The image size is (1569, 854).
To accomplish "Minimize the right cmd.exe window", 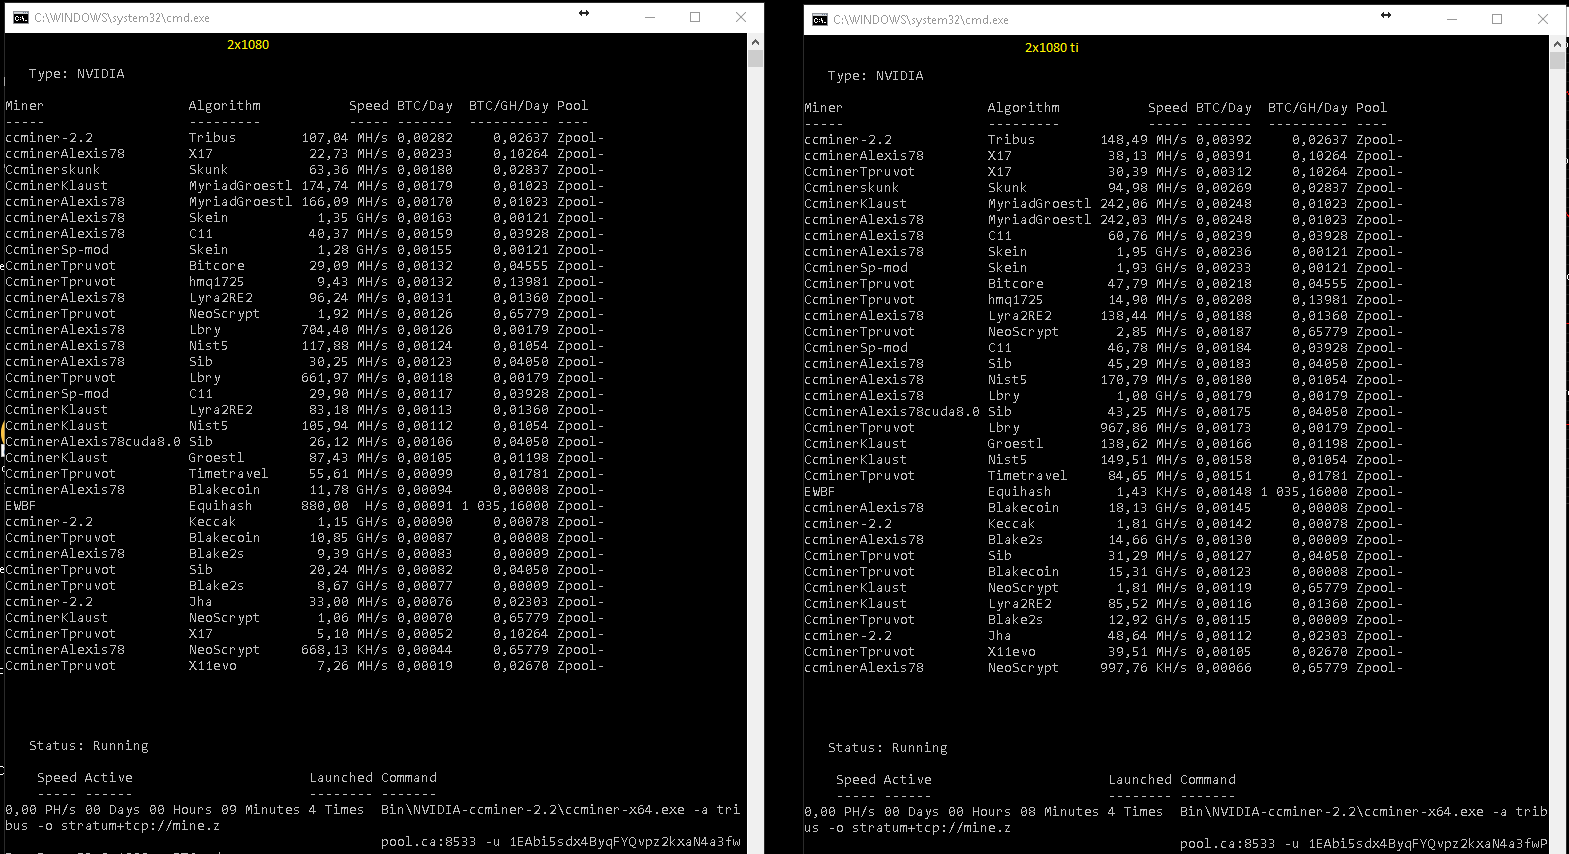I will point(1452,19).
